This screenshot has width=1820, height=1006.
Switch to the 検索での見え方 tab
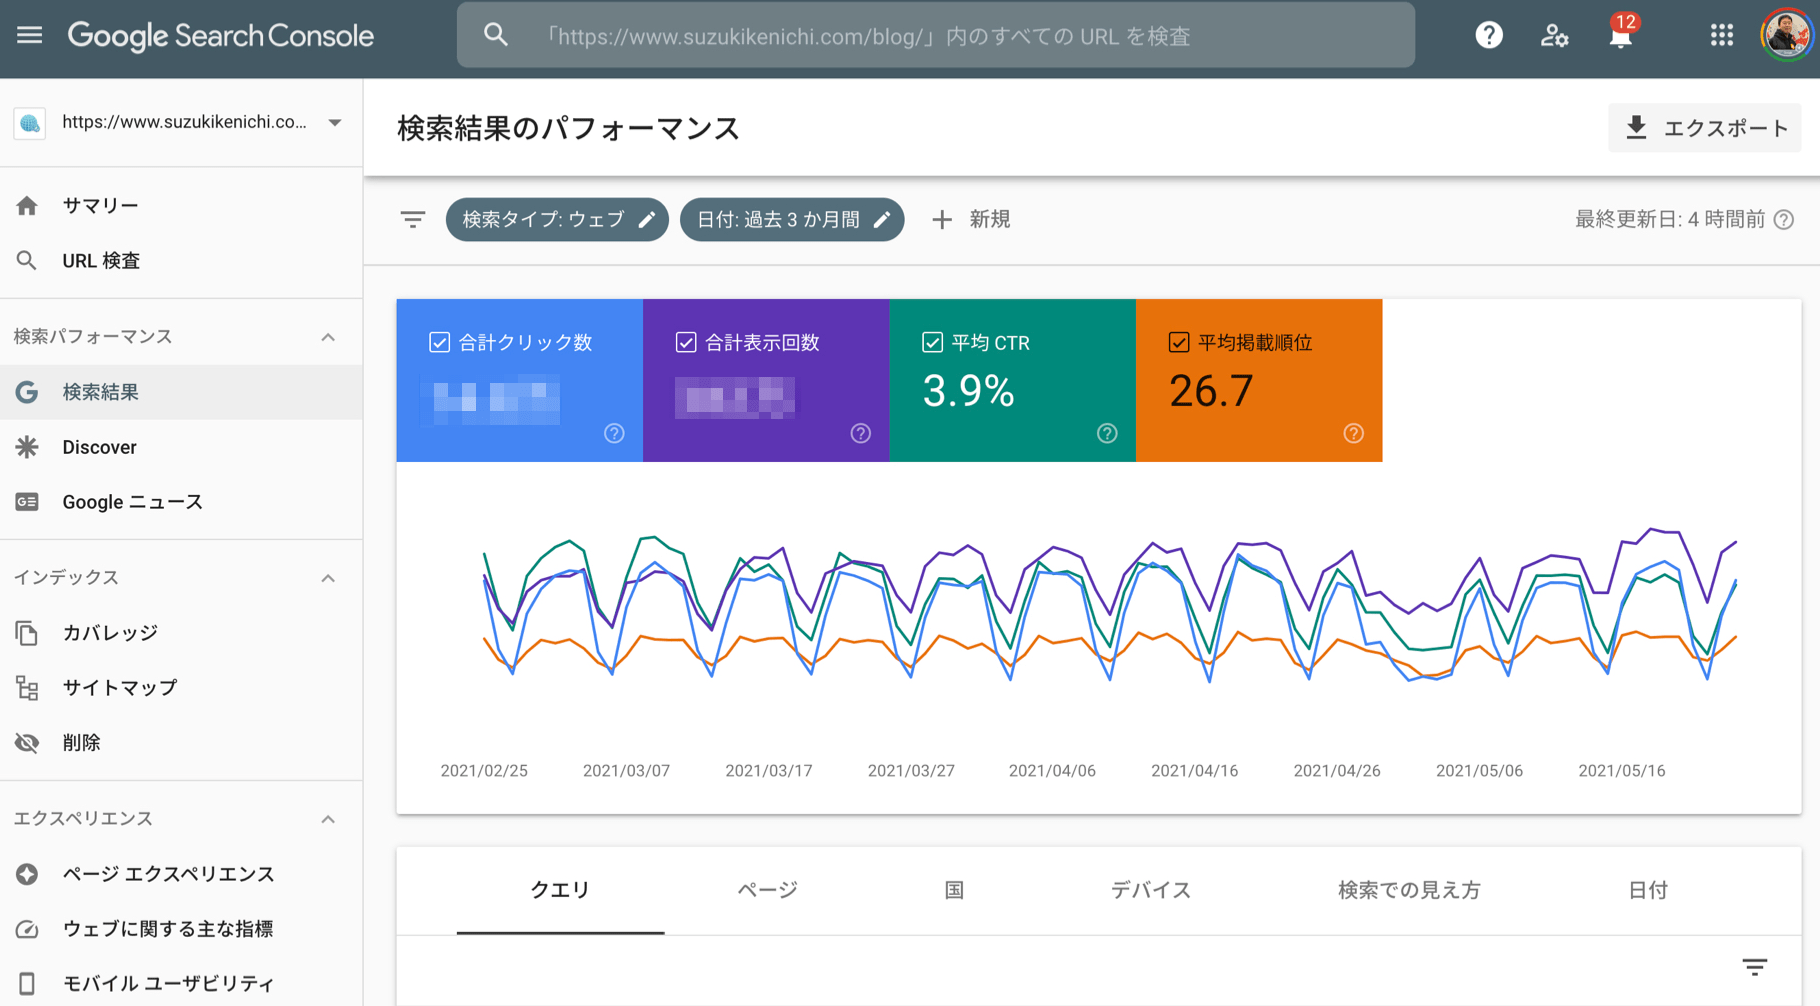(1409, 890)
